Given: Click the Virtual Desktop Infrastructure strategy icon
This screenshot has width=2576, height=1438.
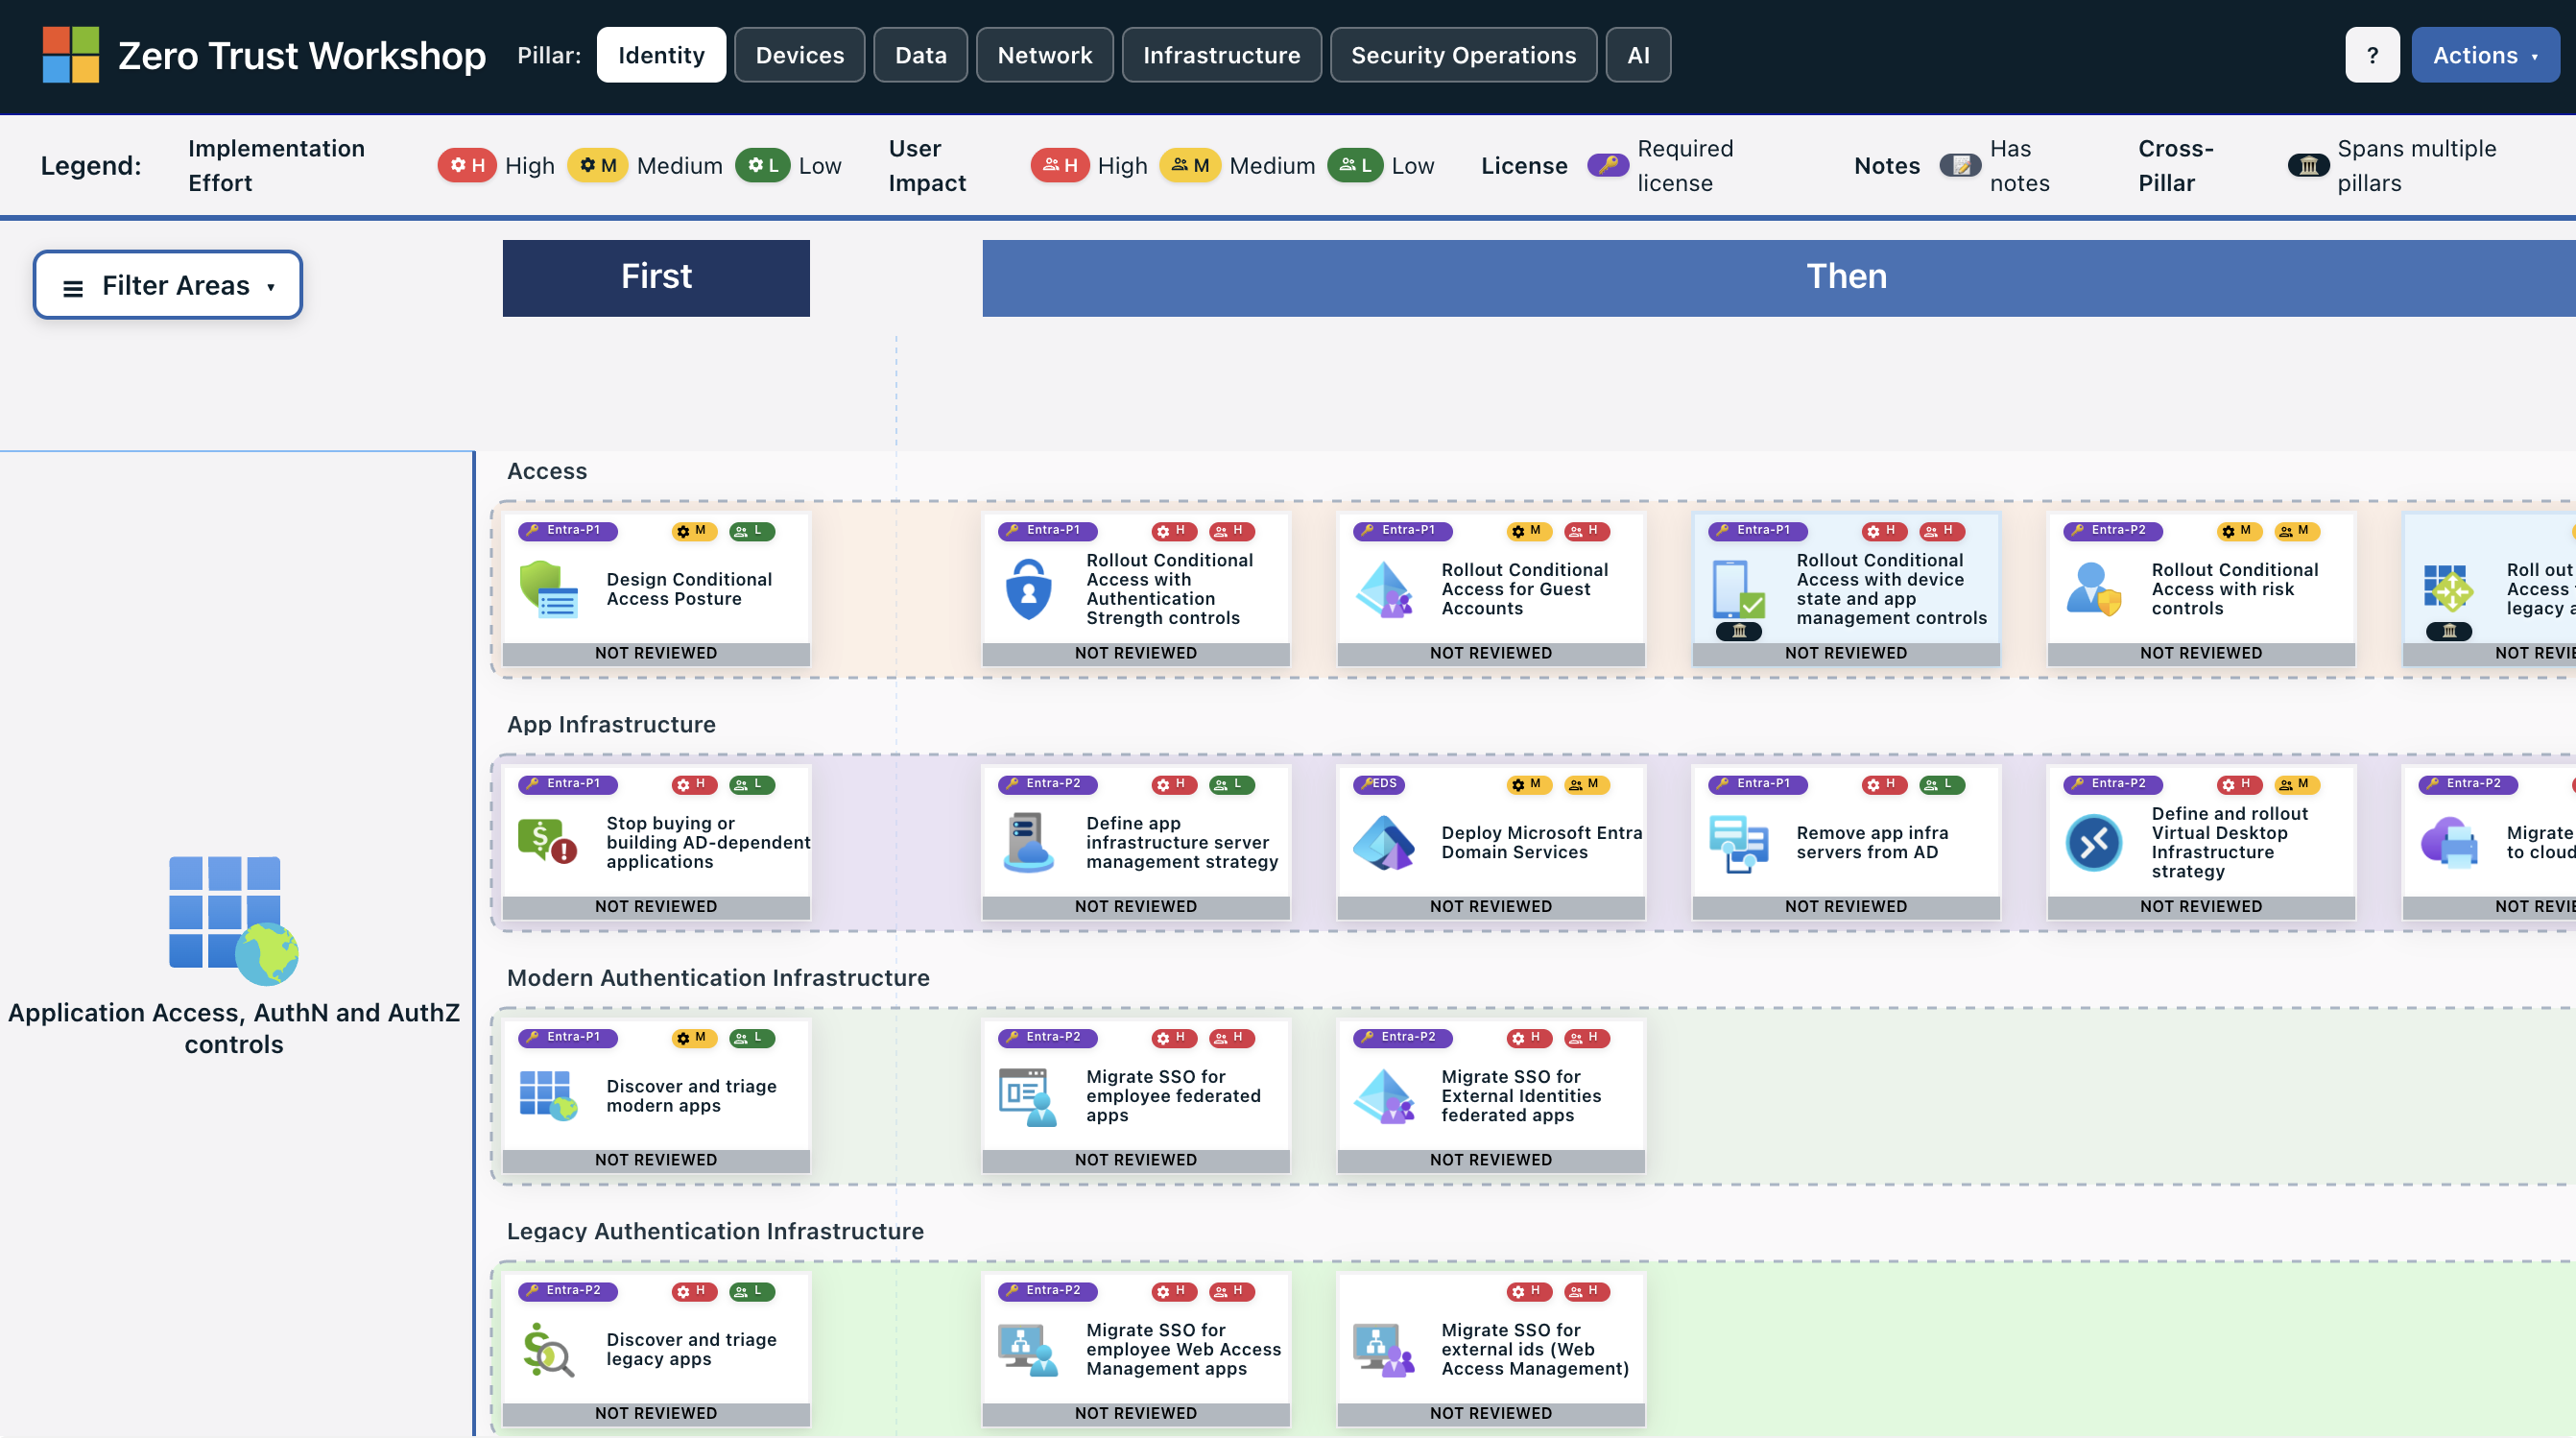Looking at the screenshot, I should point(2094,842).
